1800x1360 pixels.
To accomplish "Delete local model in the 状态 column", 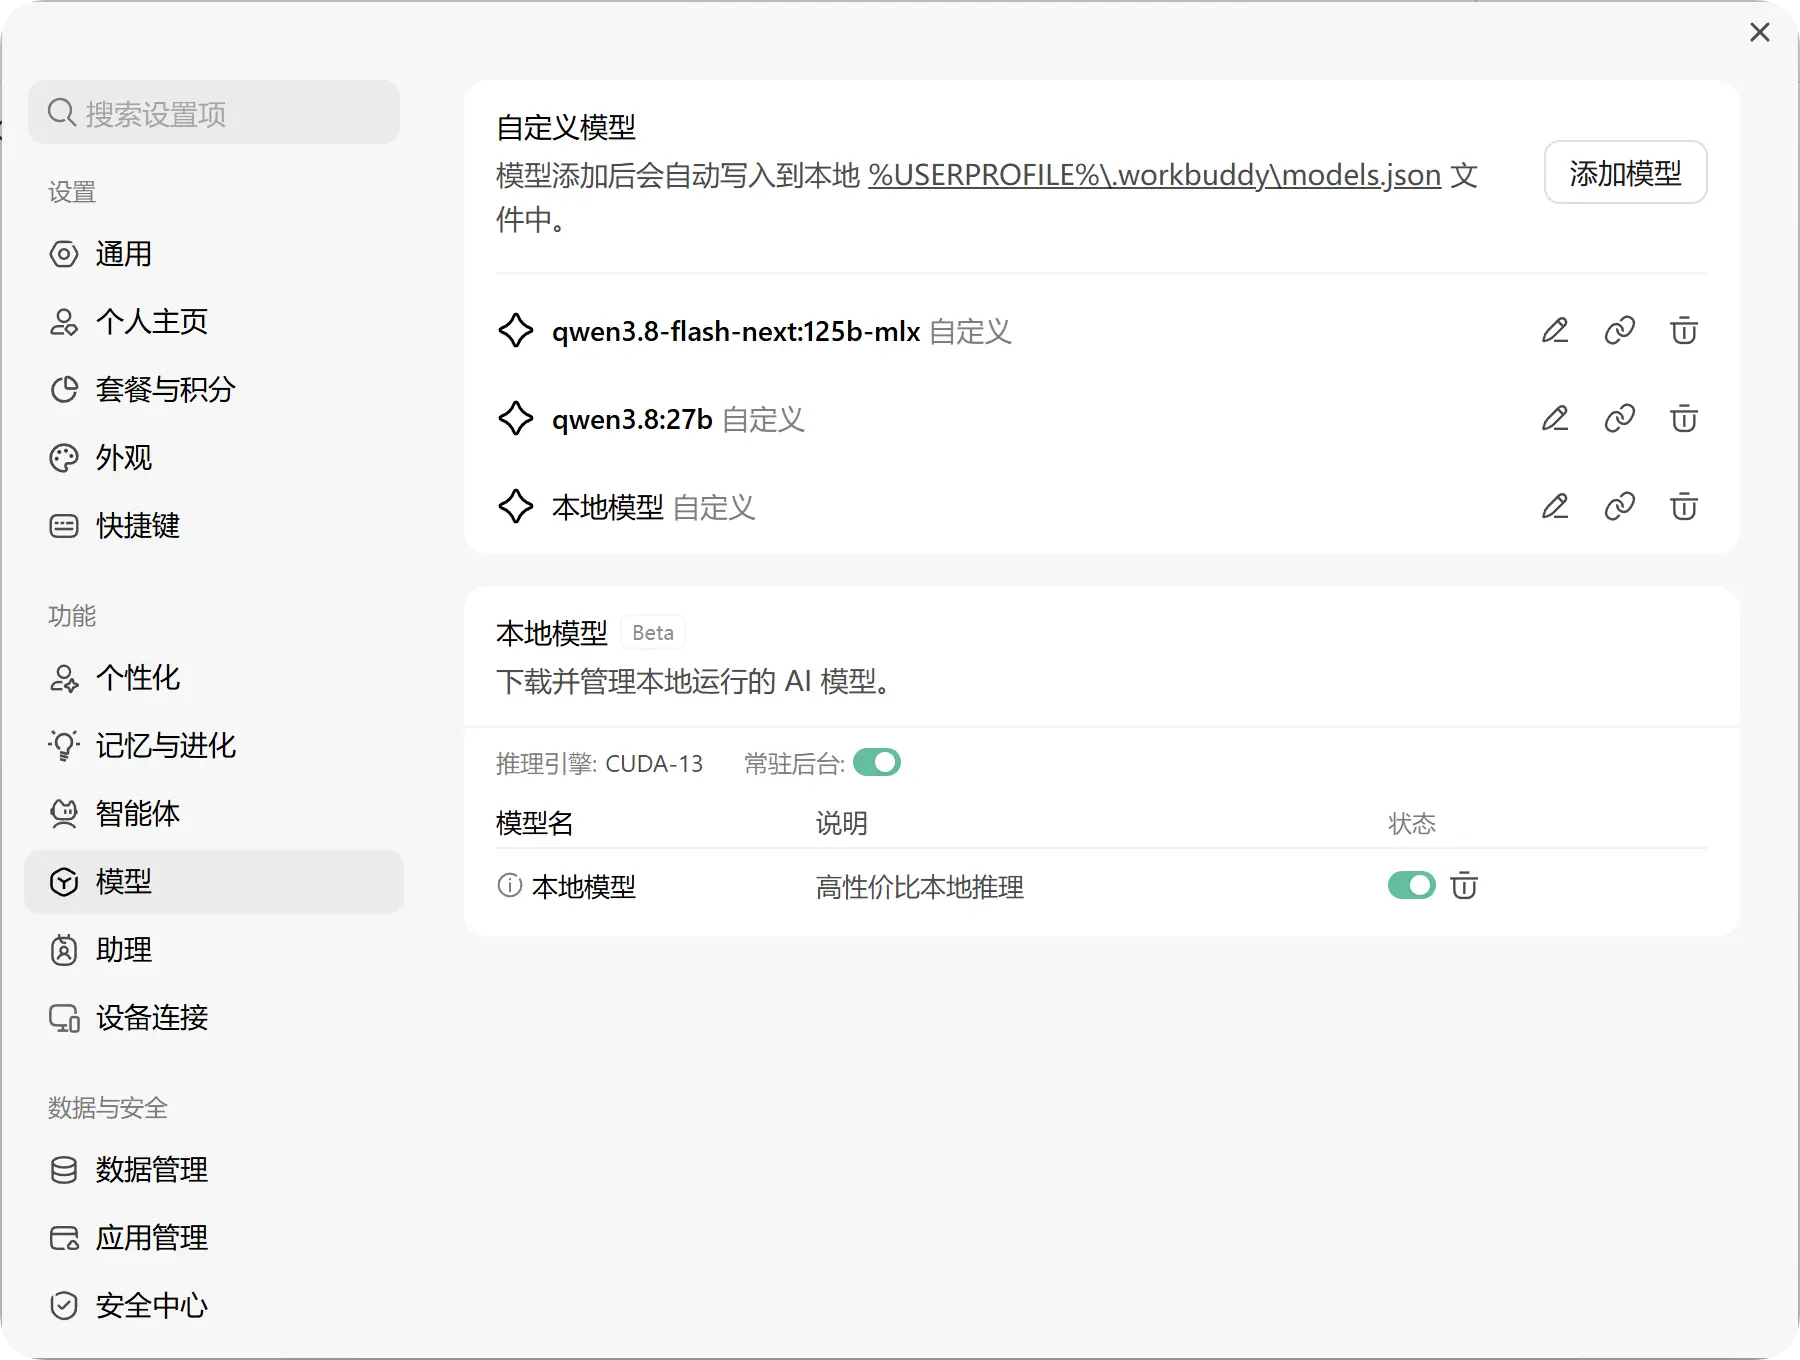I will coord(1464,886).
